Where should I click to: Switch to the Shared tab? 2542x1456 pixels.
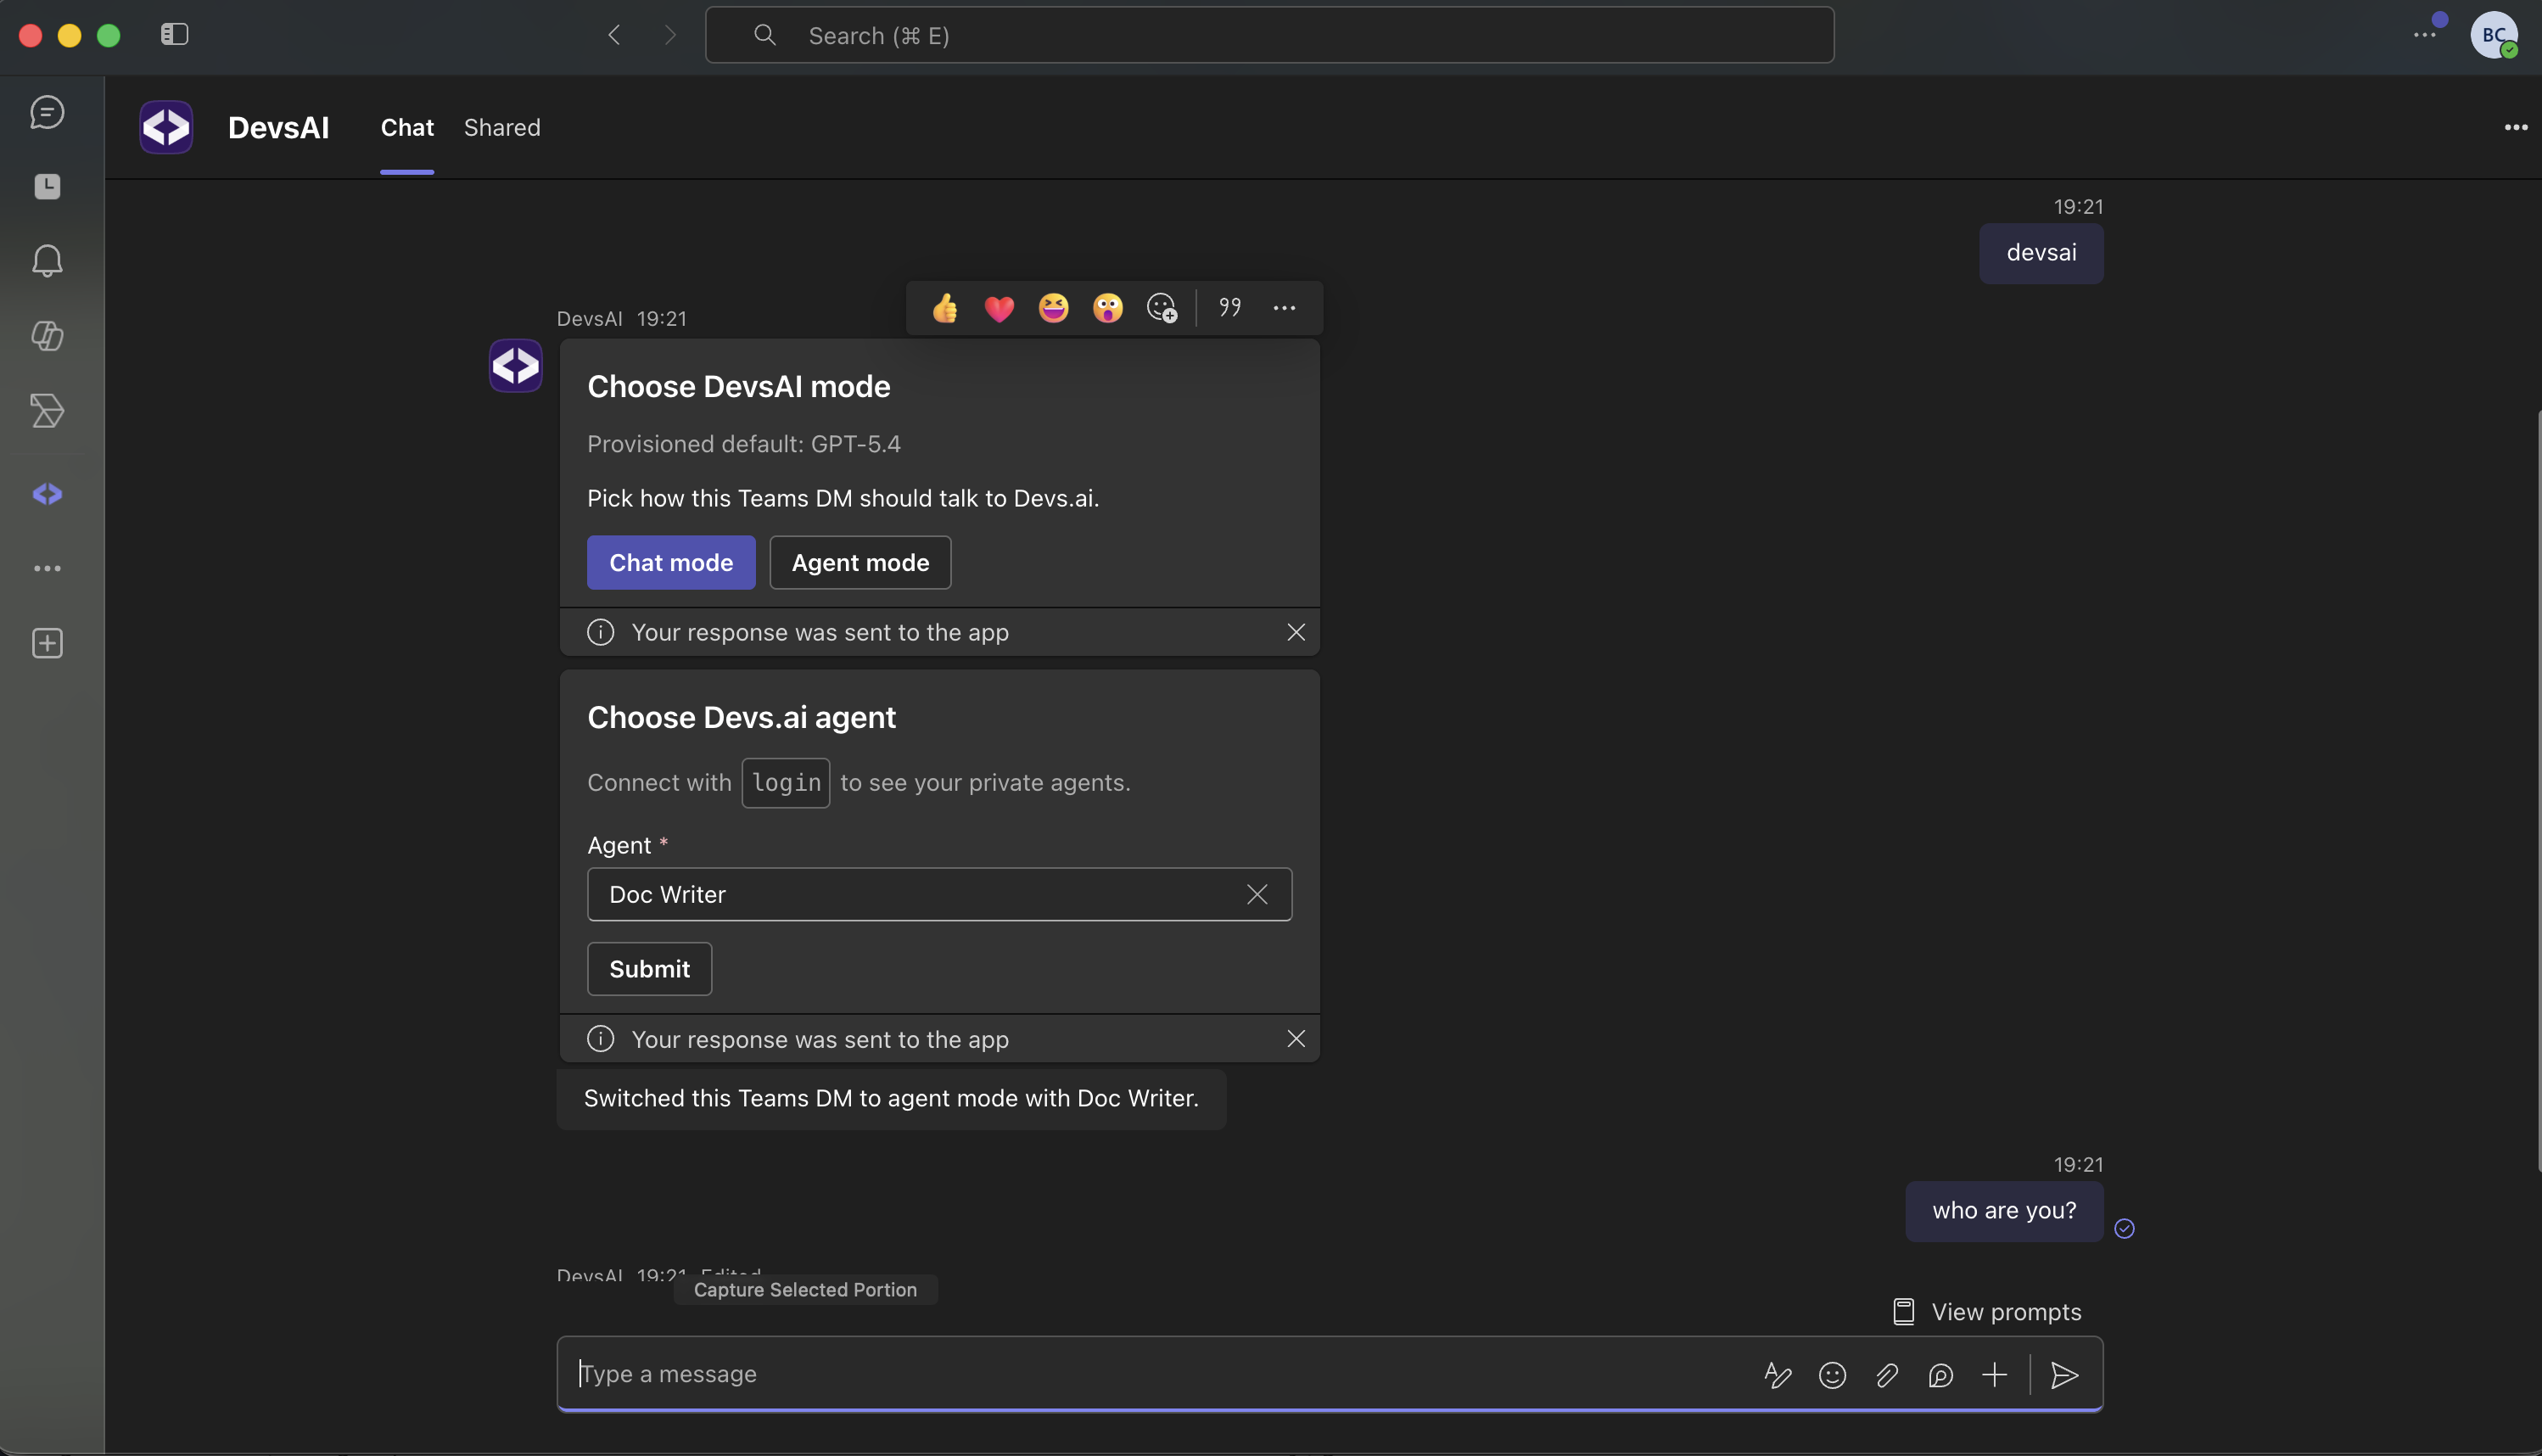(502, 128)
